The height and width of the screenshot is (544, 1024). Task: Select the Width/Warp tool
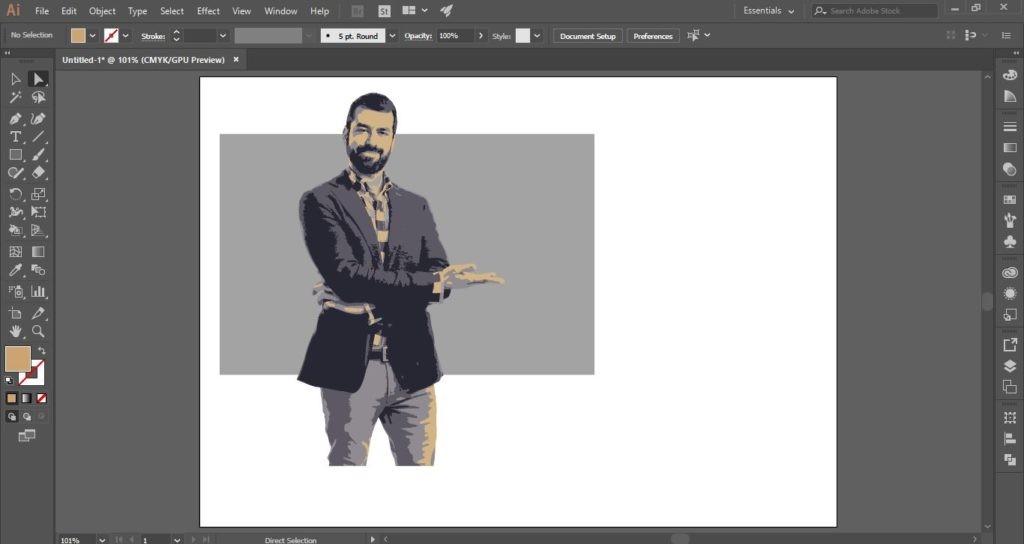point(16,212)
